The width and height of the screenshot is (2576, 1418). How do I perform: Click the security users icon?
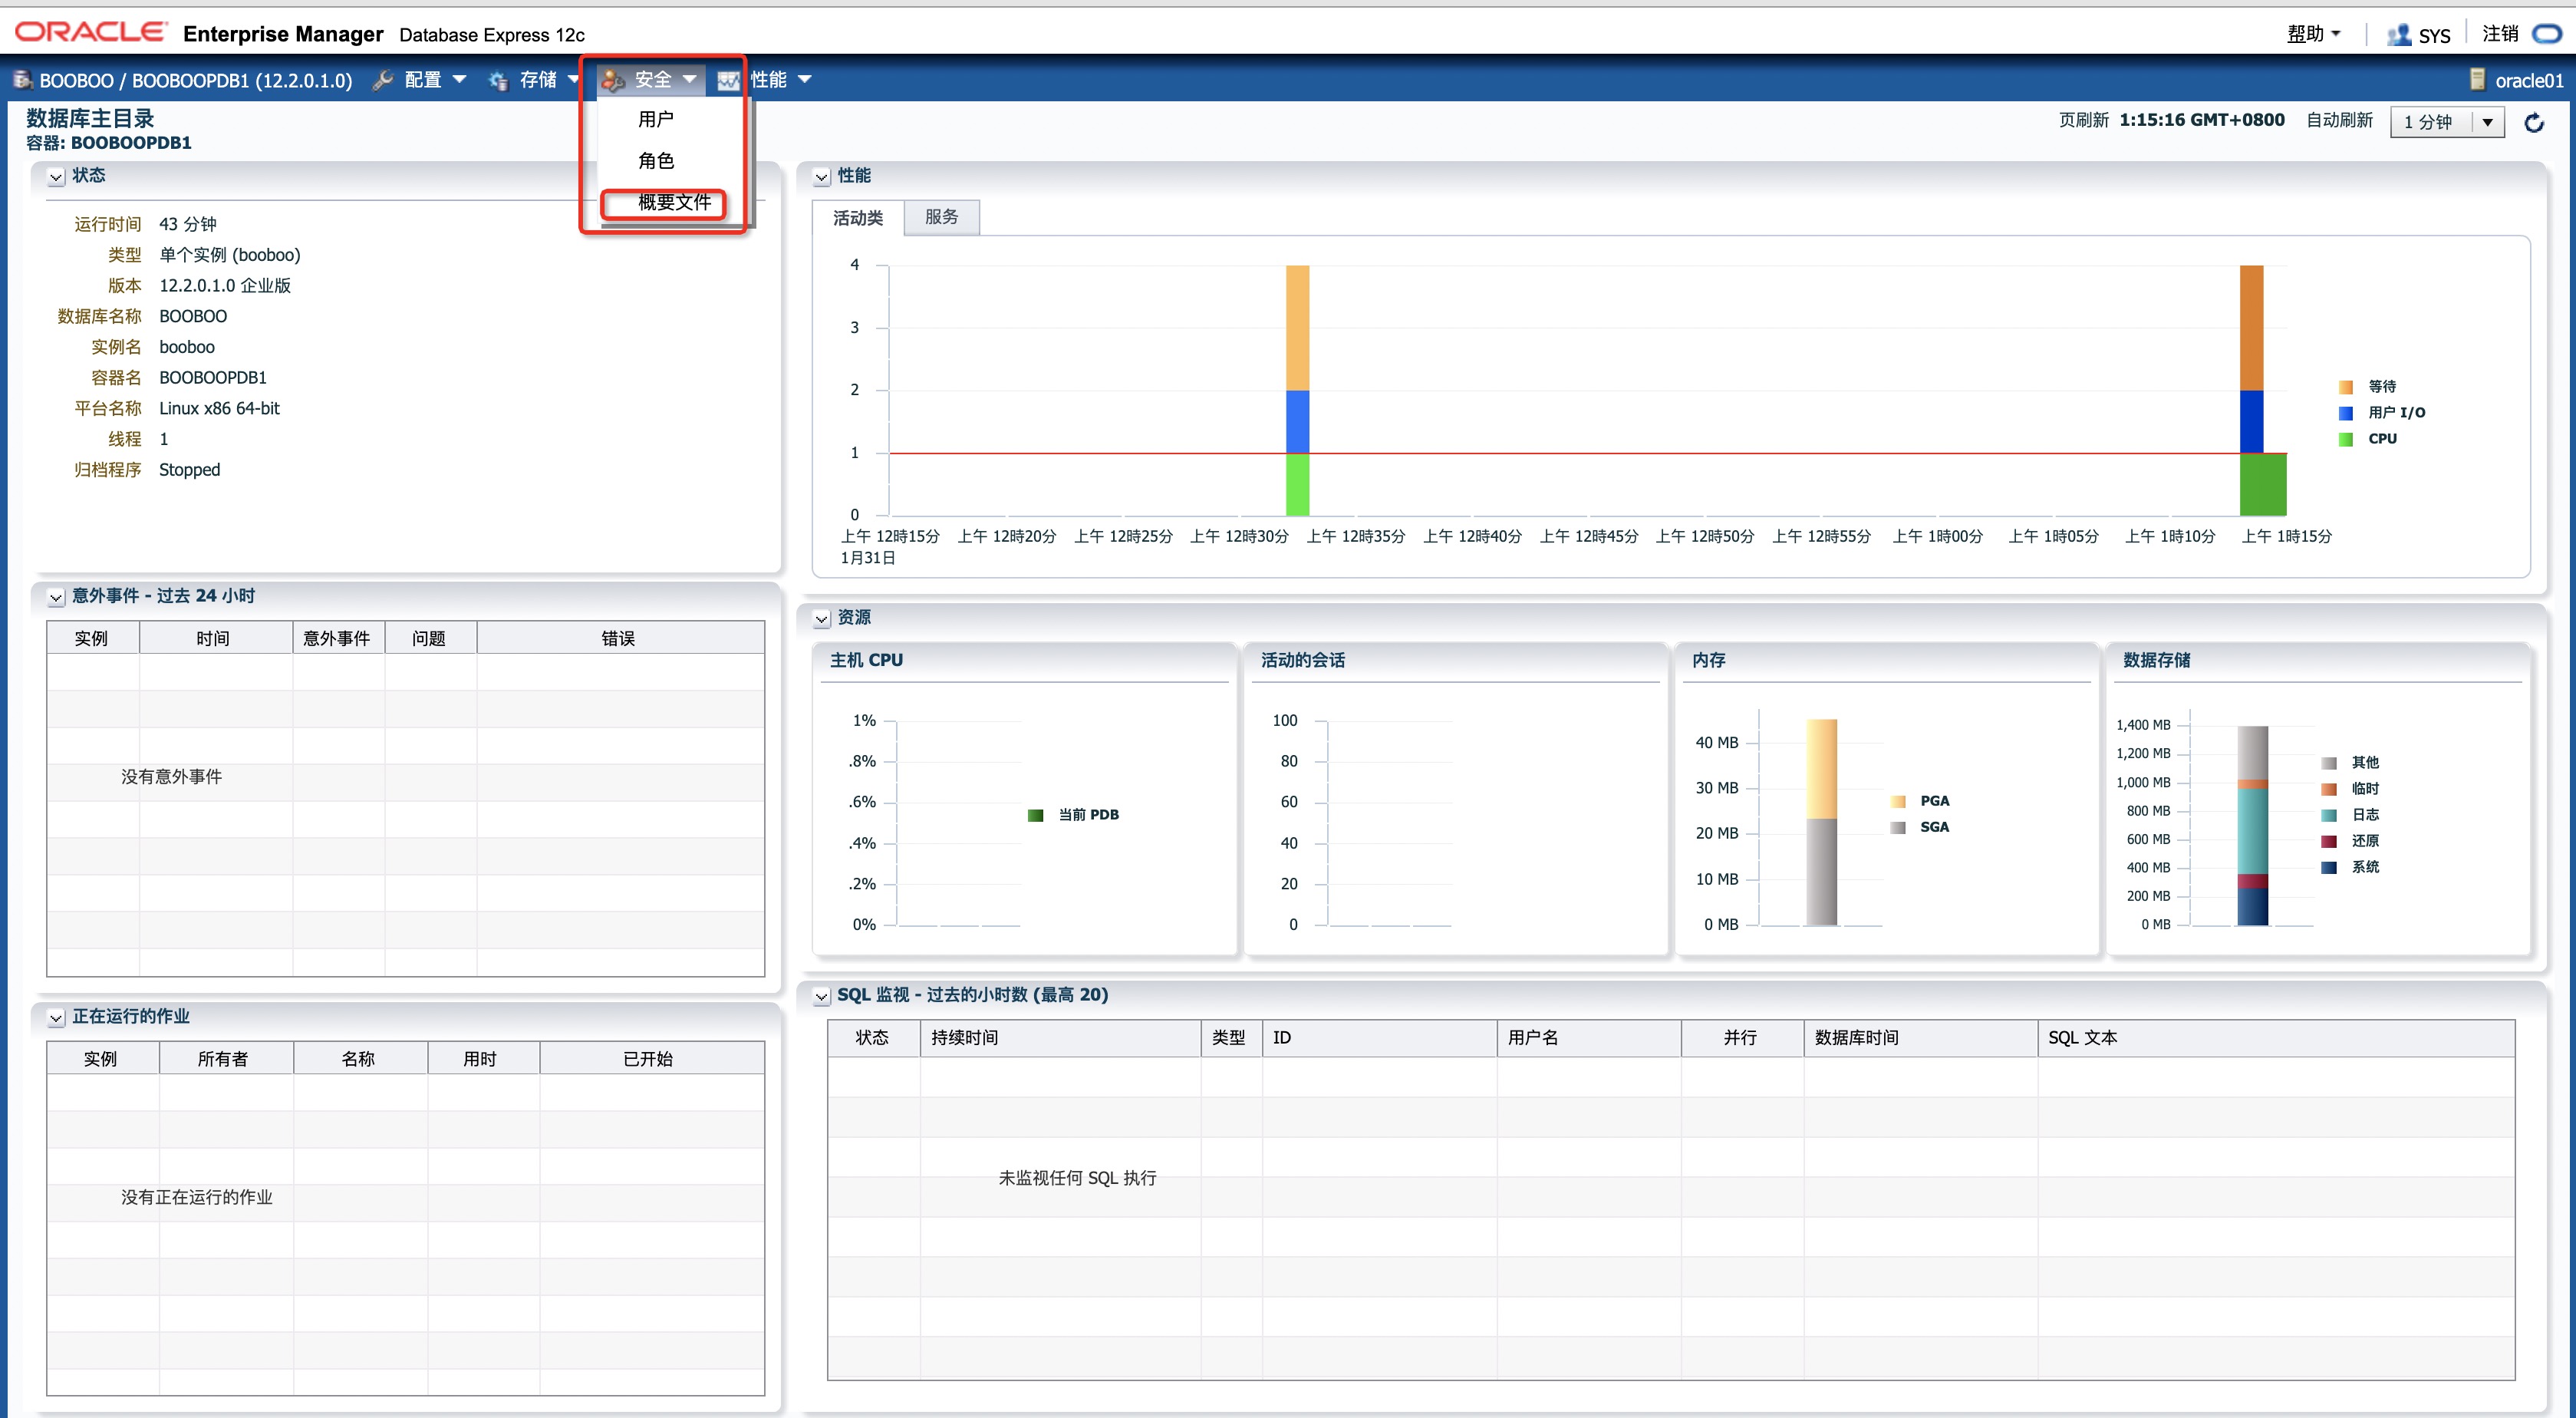[x=613, y=80]
